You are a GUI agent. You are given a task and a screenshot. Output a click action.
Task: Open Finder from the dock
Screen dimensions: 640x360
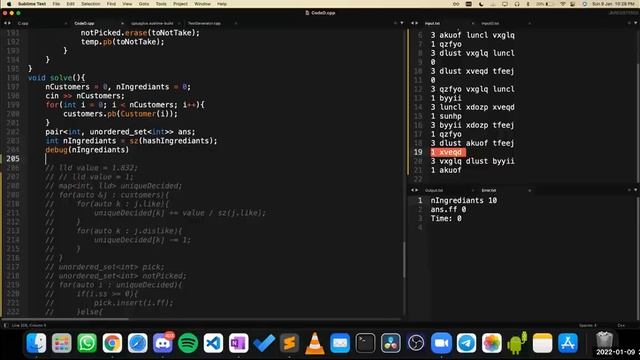36,343
